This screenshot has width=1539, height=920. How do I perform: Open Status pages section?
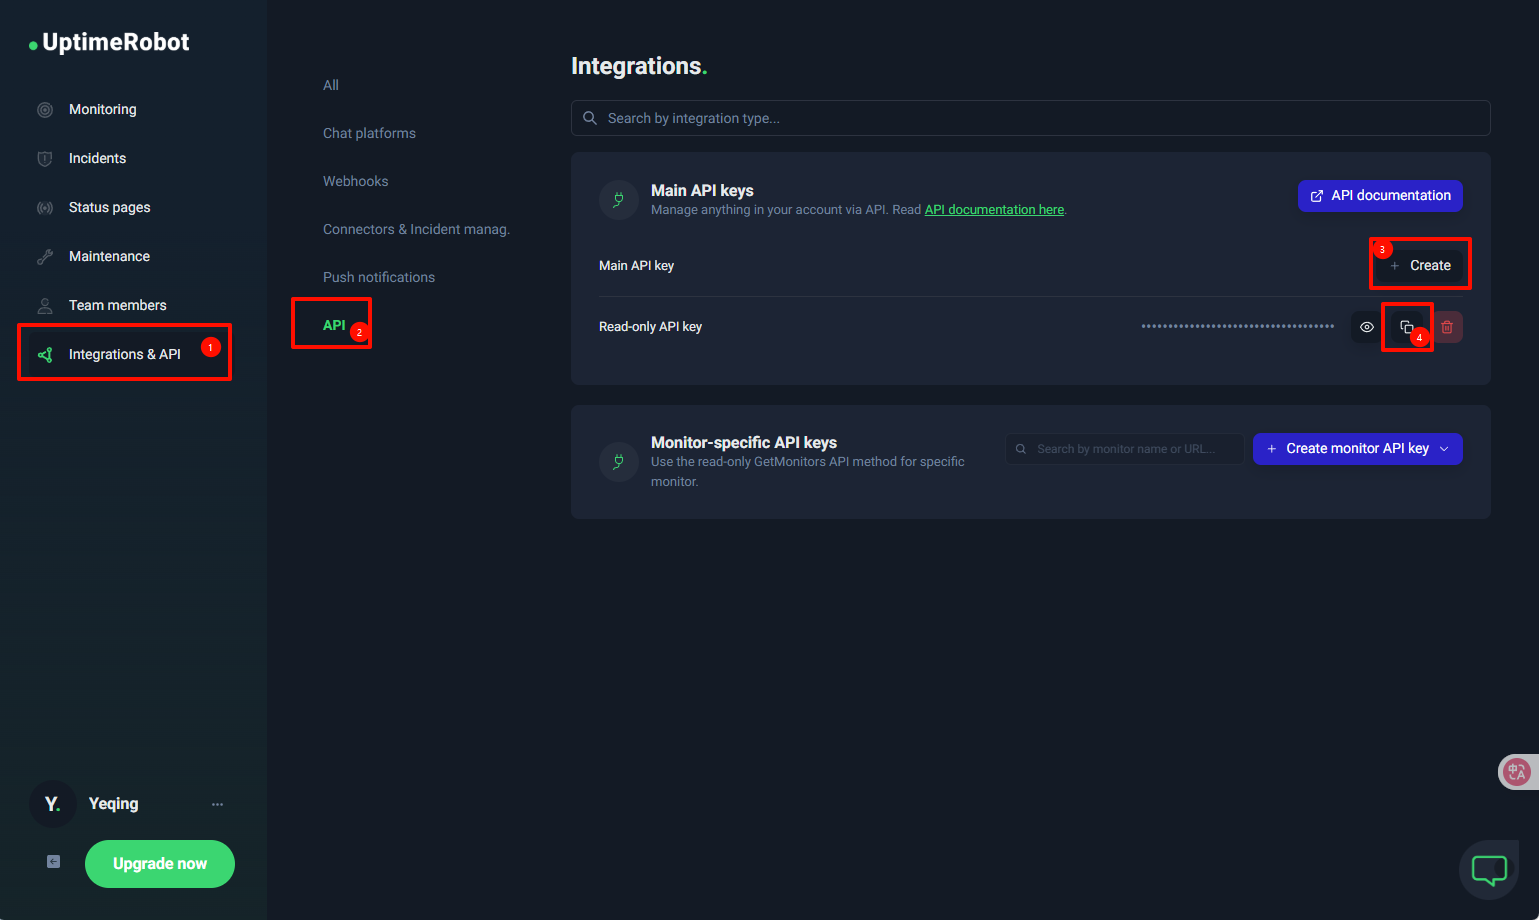coord(109,208)
